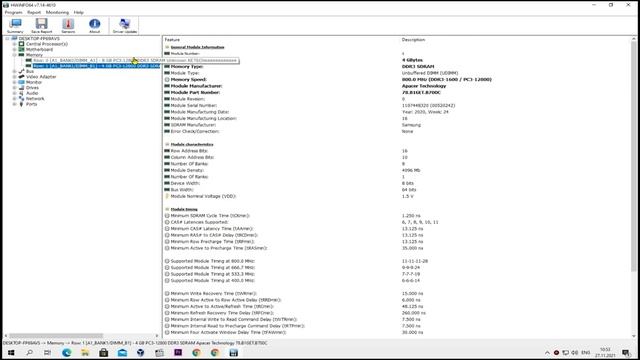
Task: Expand the Central Processor(s) branch
Action: point(15,44)
